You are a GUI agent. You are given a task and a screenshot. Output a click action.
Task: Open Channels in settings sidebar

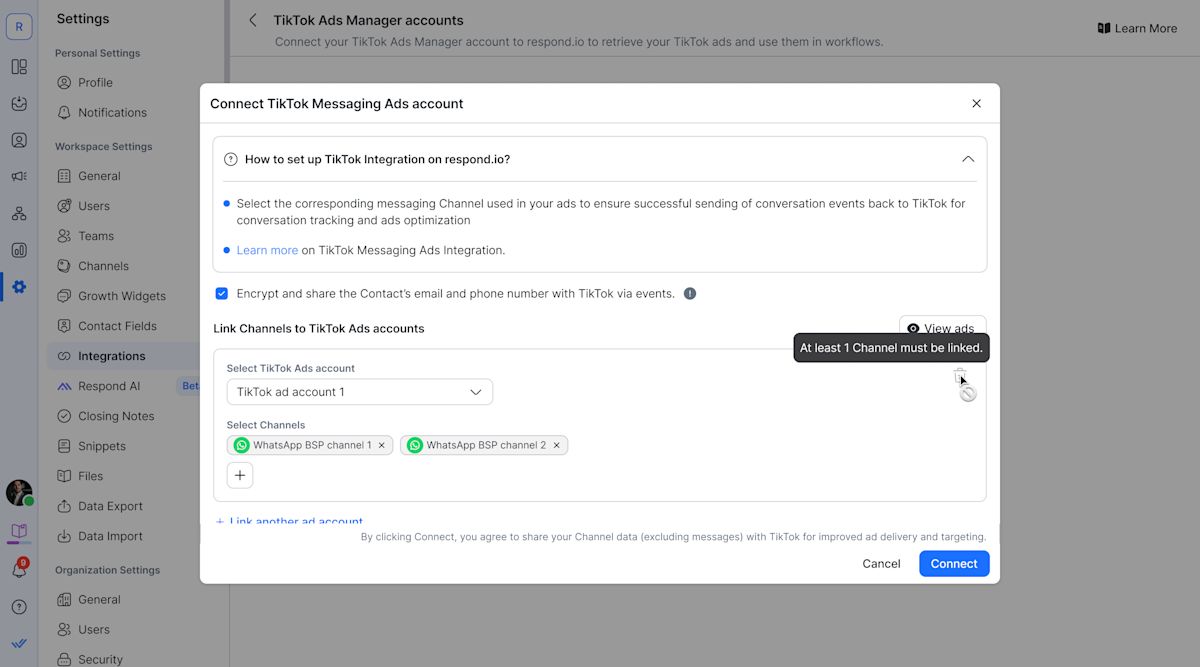tap(103, 266)
